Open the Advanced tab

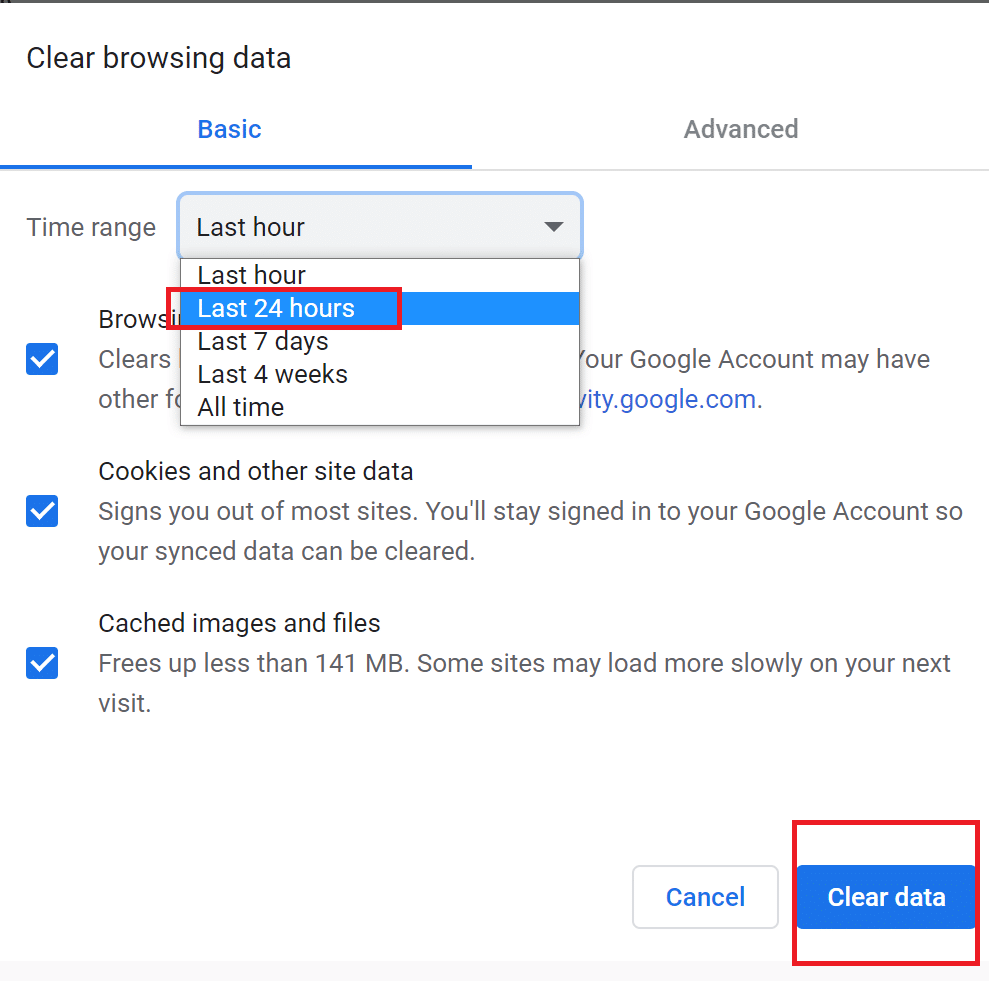click(x=740, y=129)
